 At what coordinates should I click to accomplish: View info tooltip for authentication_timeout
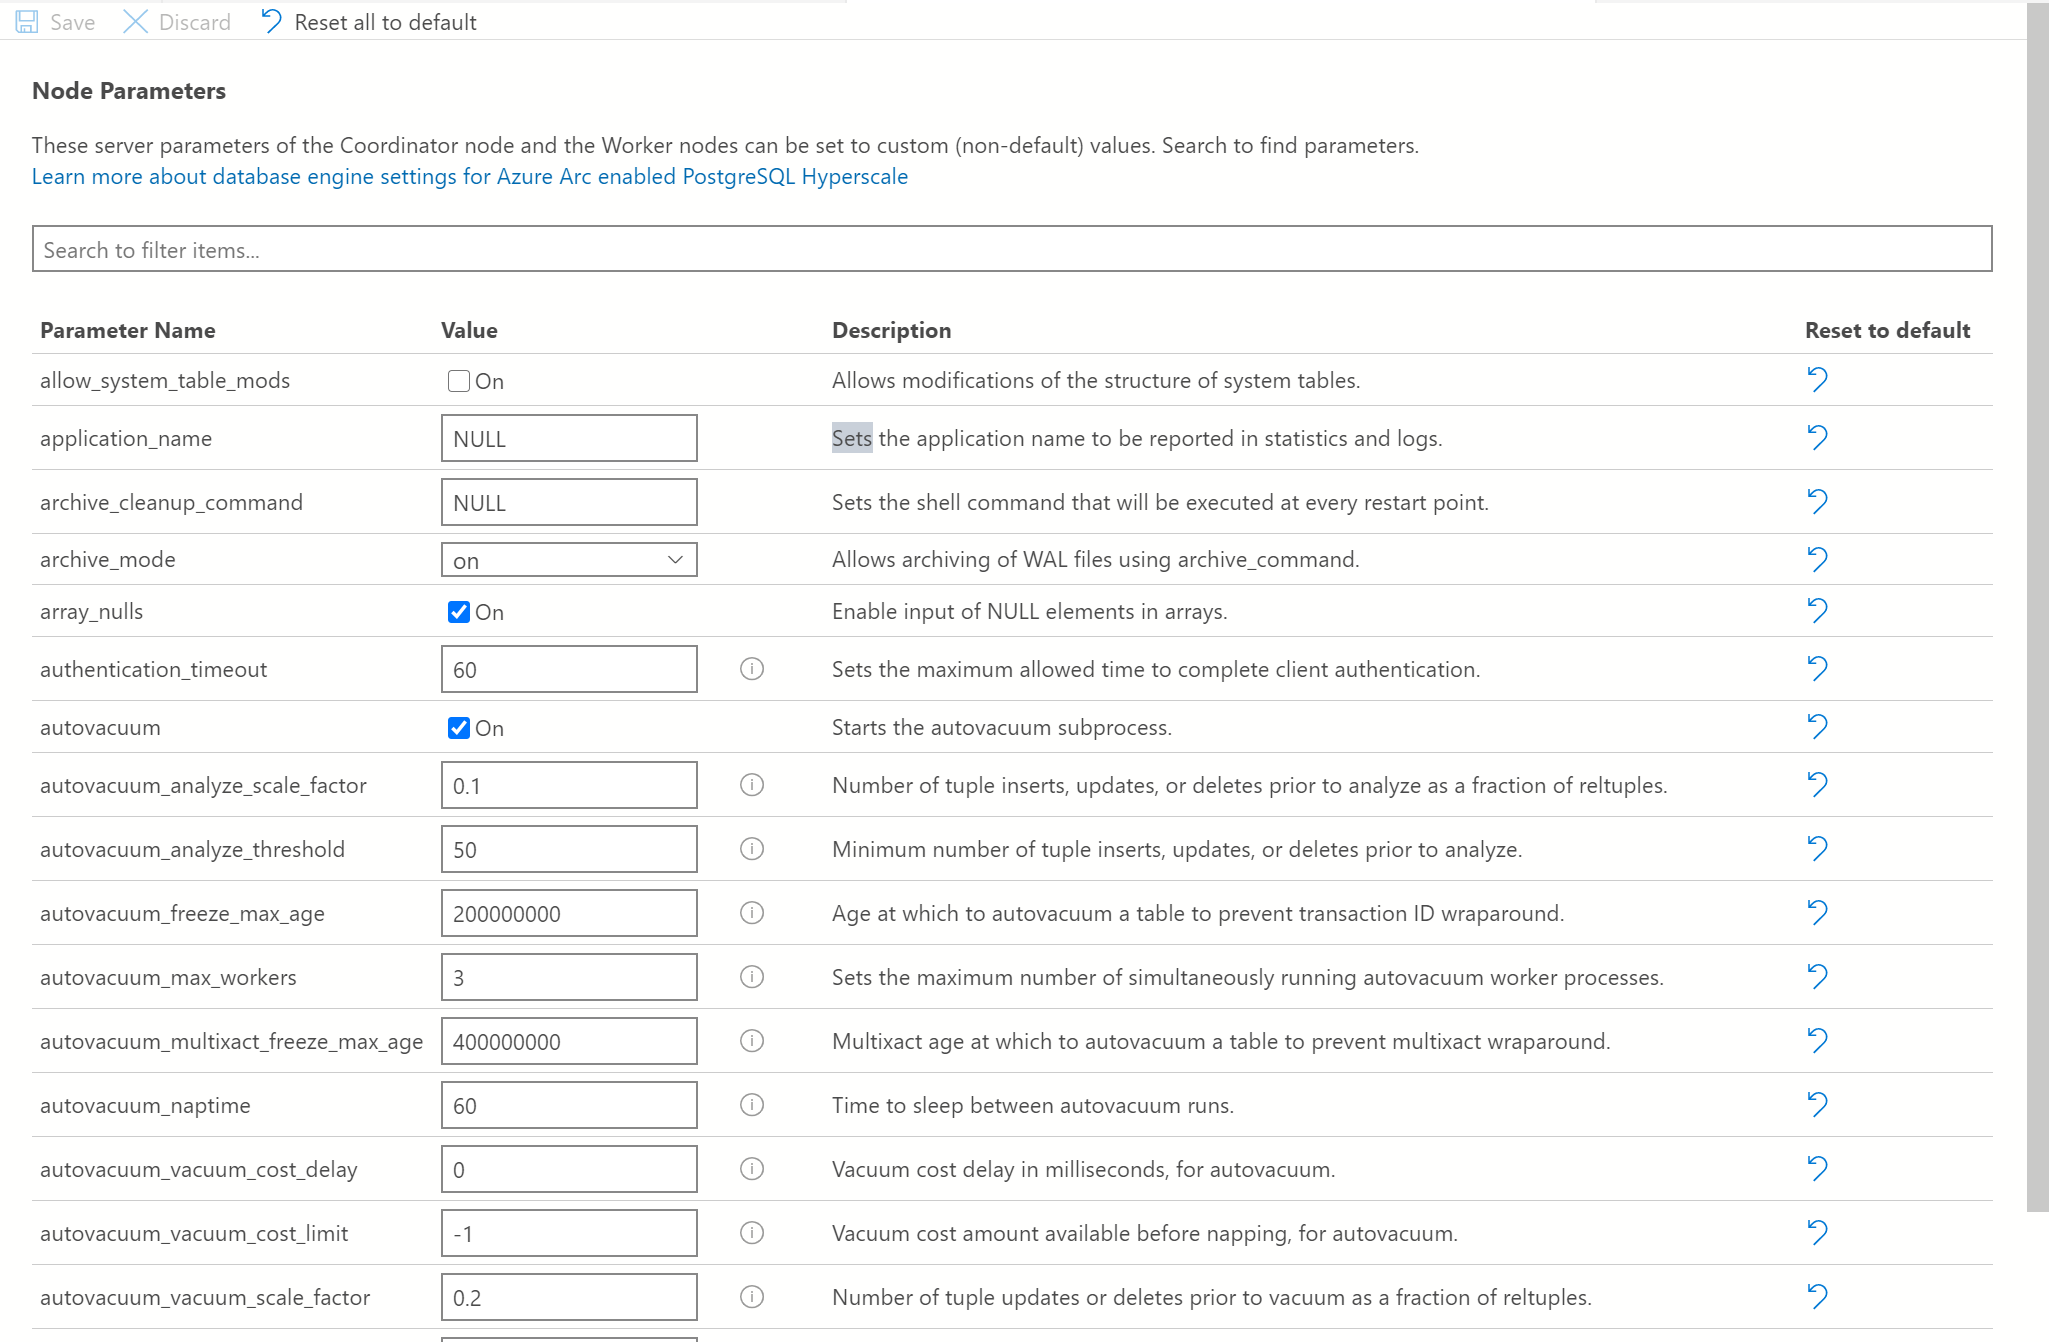752,669
